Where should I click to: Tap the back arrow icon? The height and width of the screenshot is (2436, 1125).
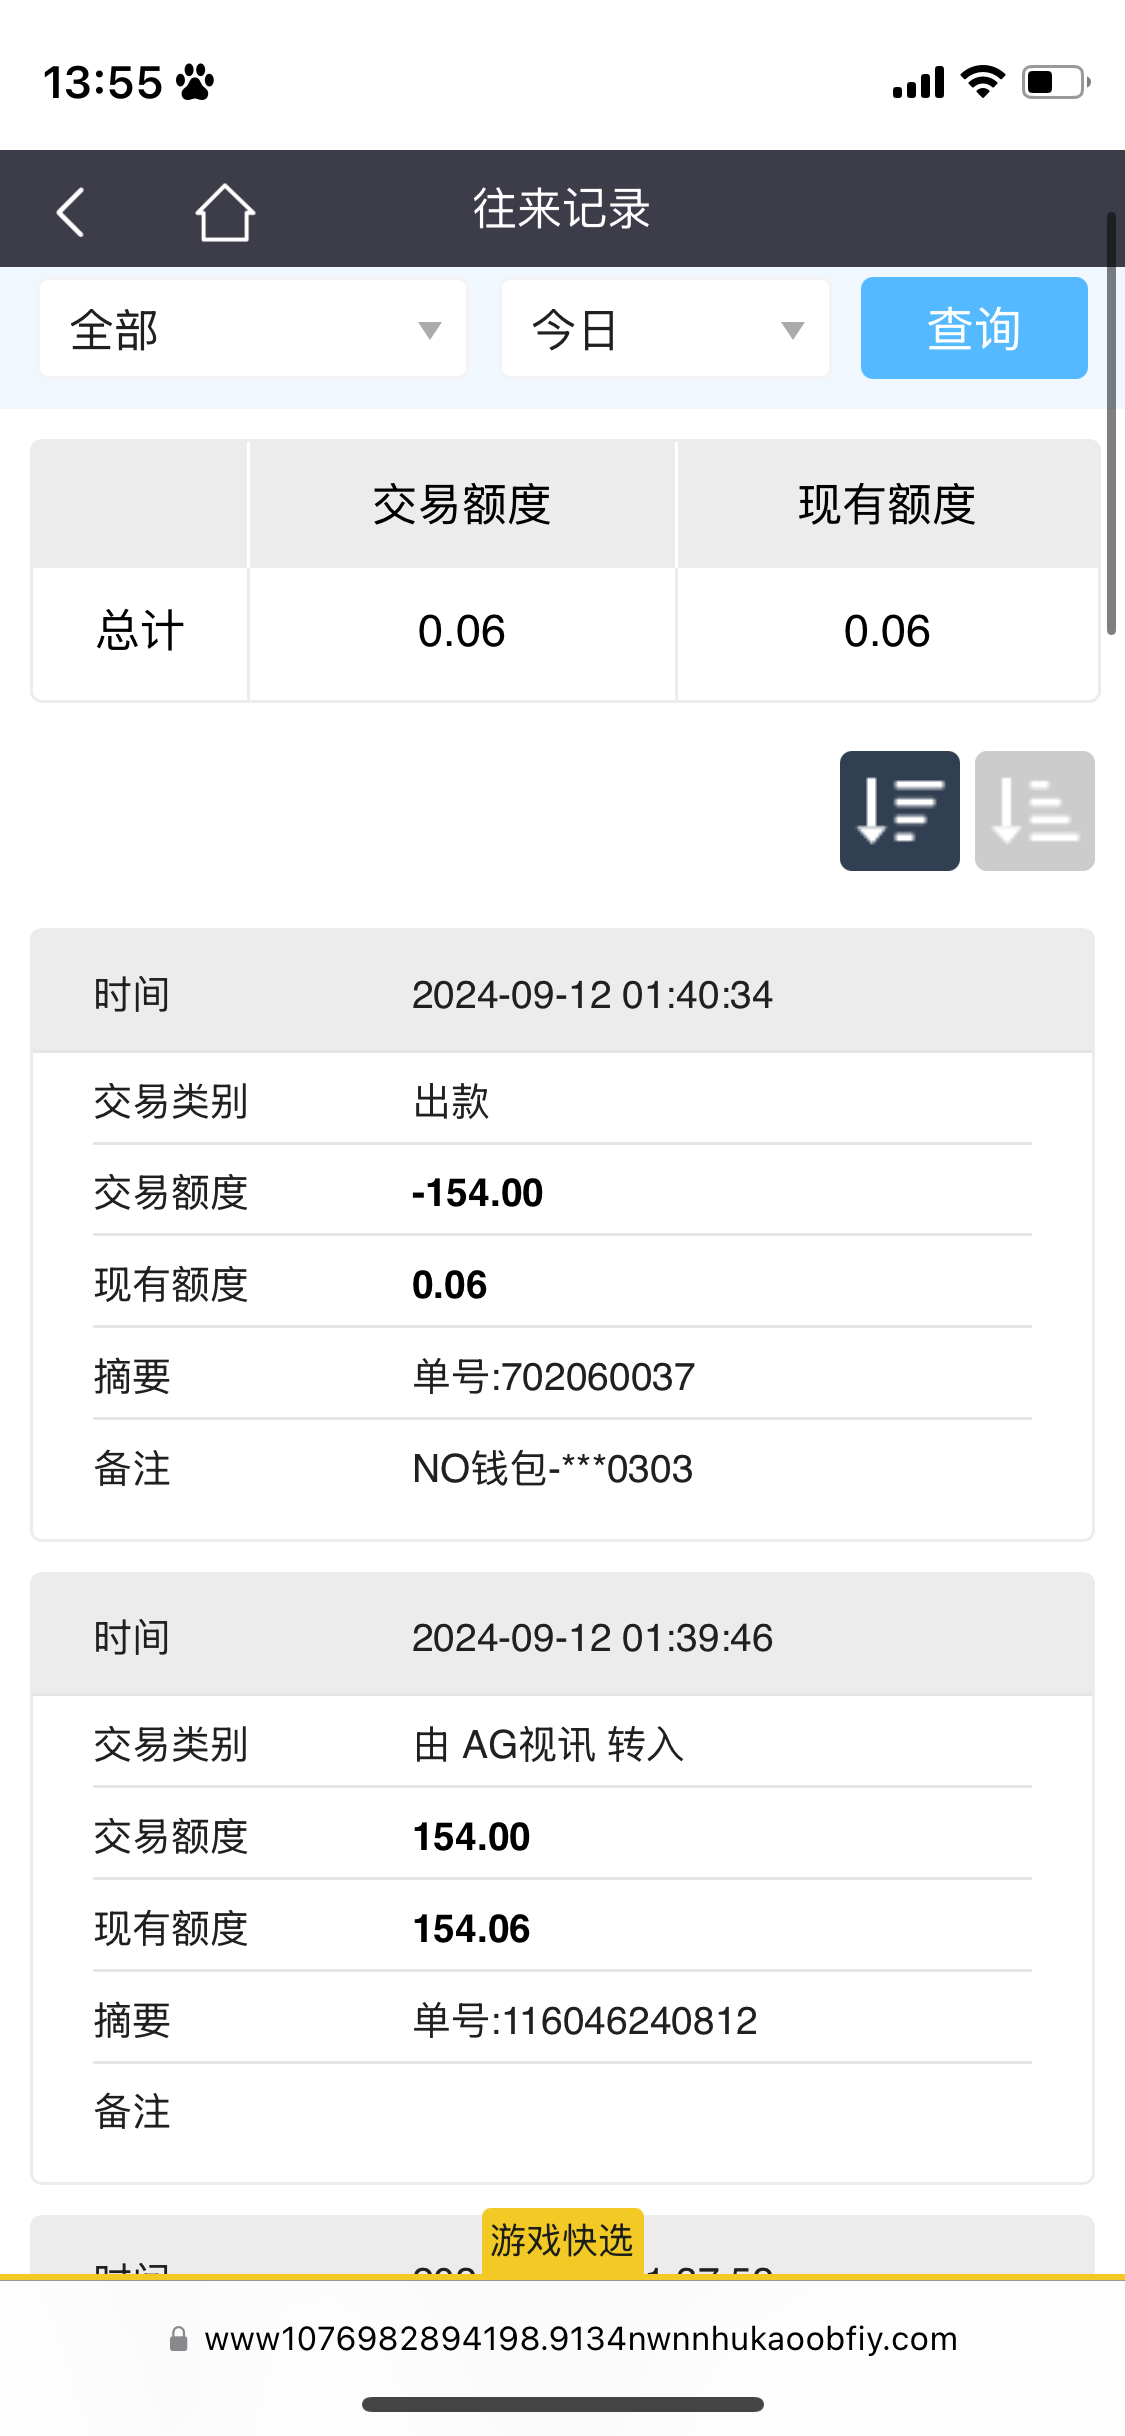tap(70, 212)
